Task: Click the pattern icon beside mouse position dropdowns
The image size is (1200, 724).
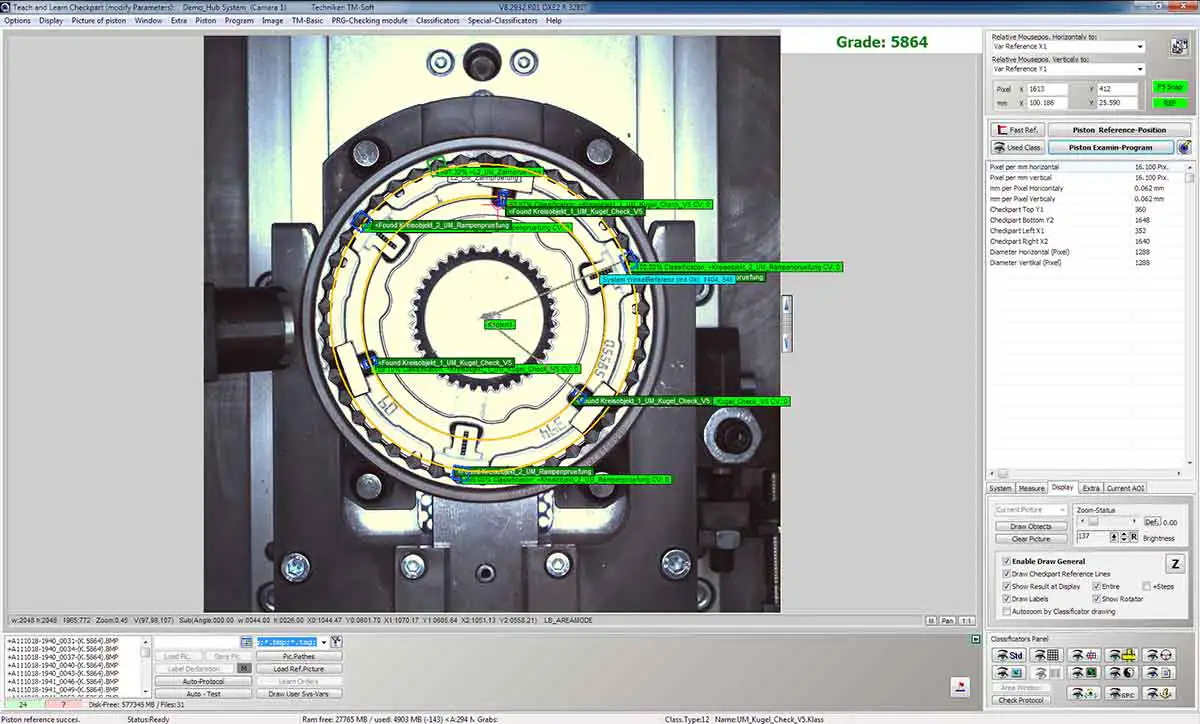Action: pos(1179,46)
